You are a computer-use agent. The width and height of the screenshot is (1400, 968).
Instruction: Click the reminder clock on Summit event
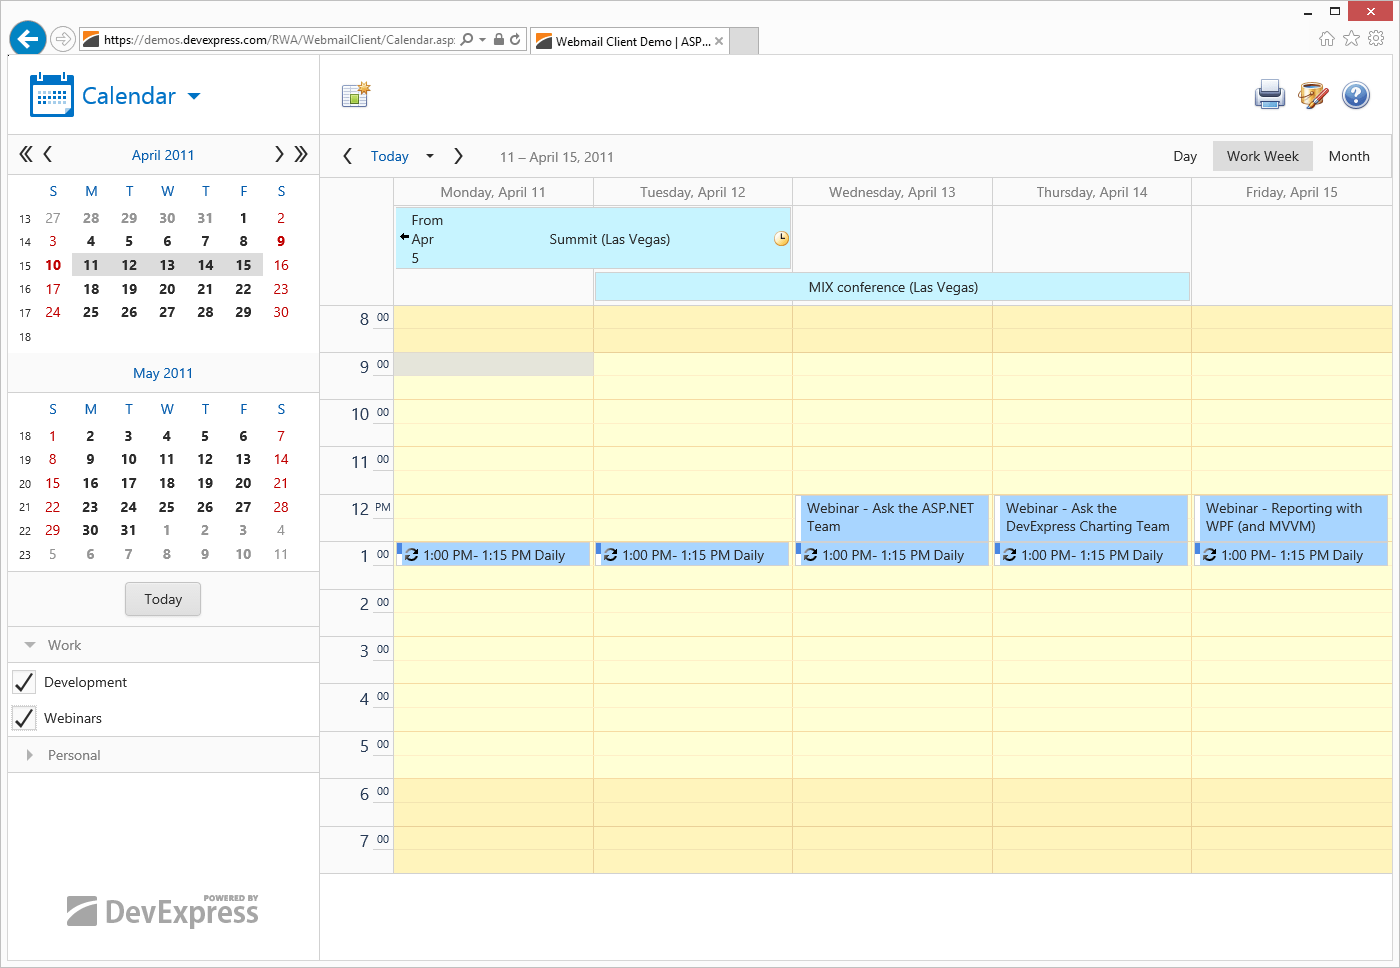tap(781, 239)
